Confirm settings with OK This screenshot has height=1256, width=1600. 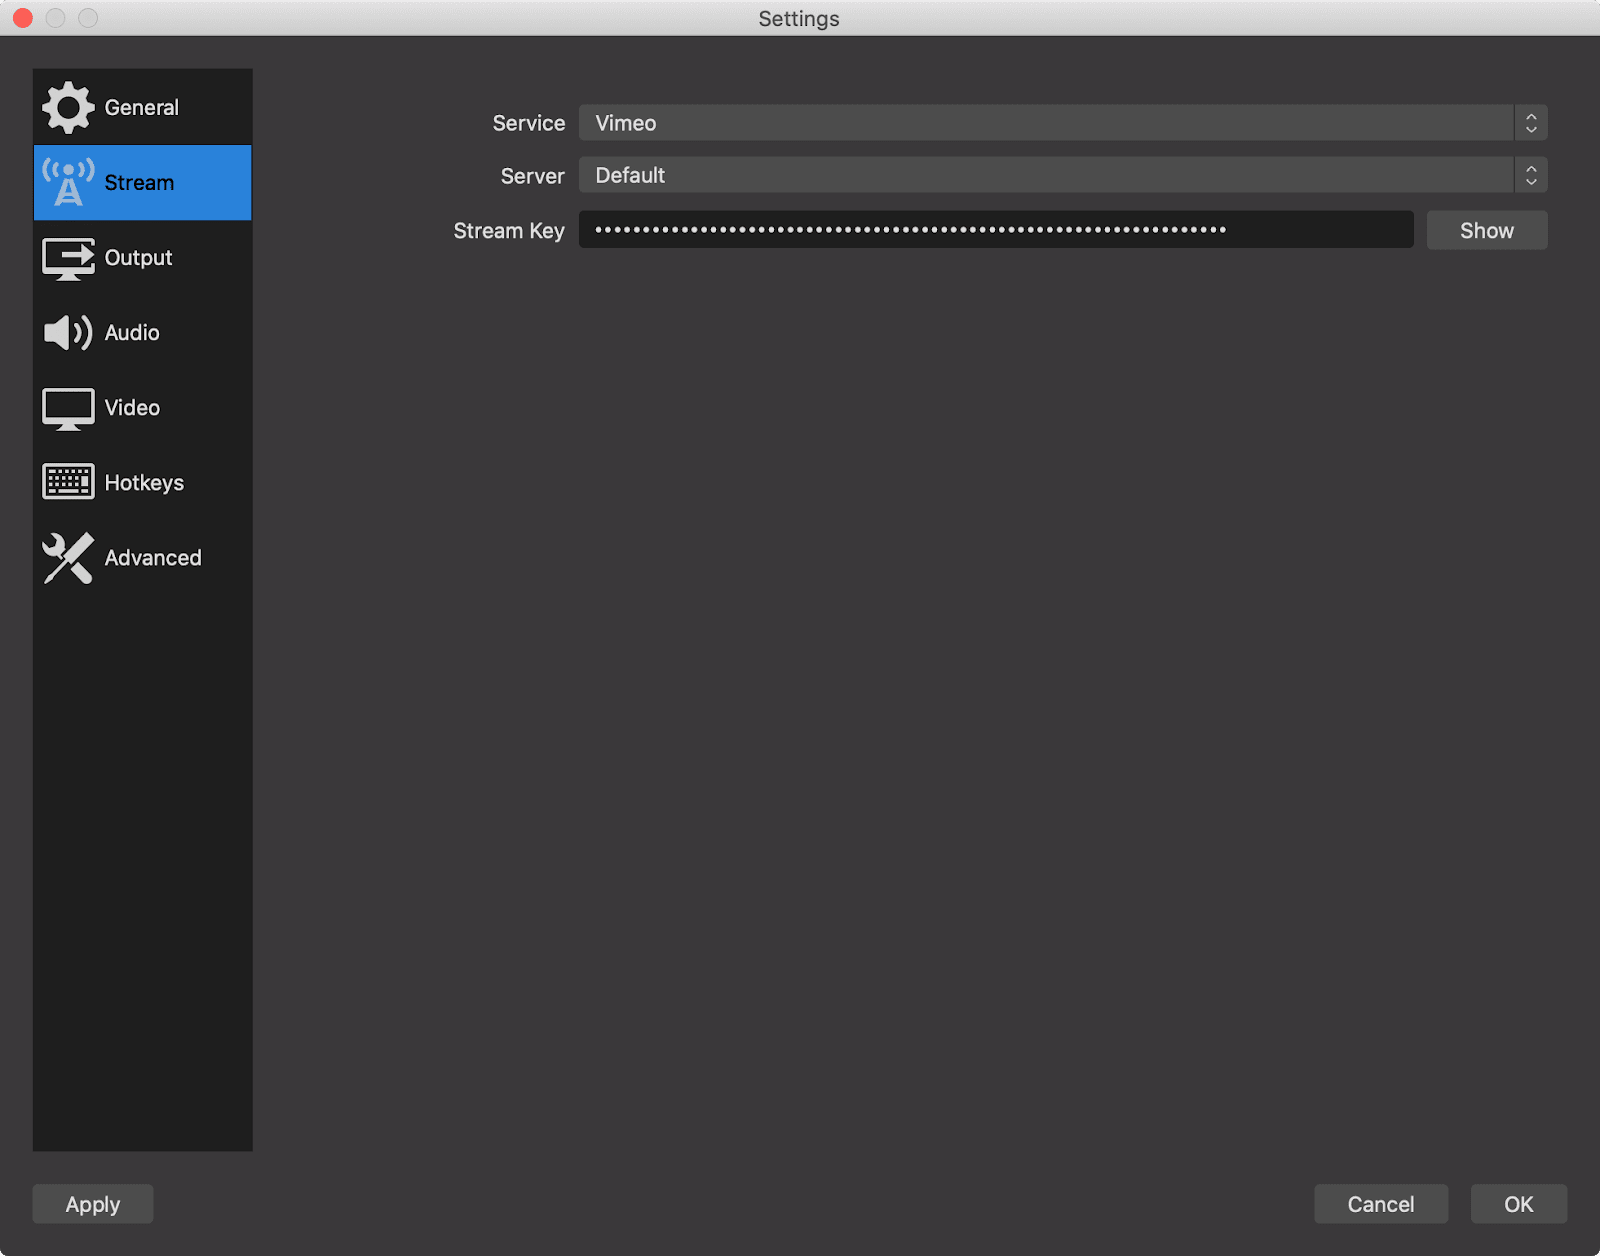click(x=1519, y=1204)
